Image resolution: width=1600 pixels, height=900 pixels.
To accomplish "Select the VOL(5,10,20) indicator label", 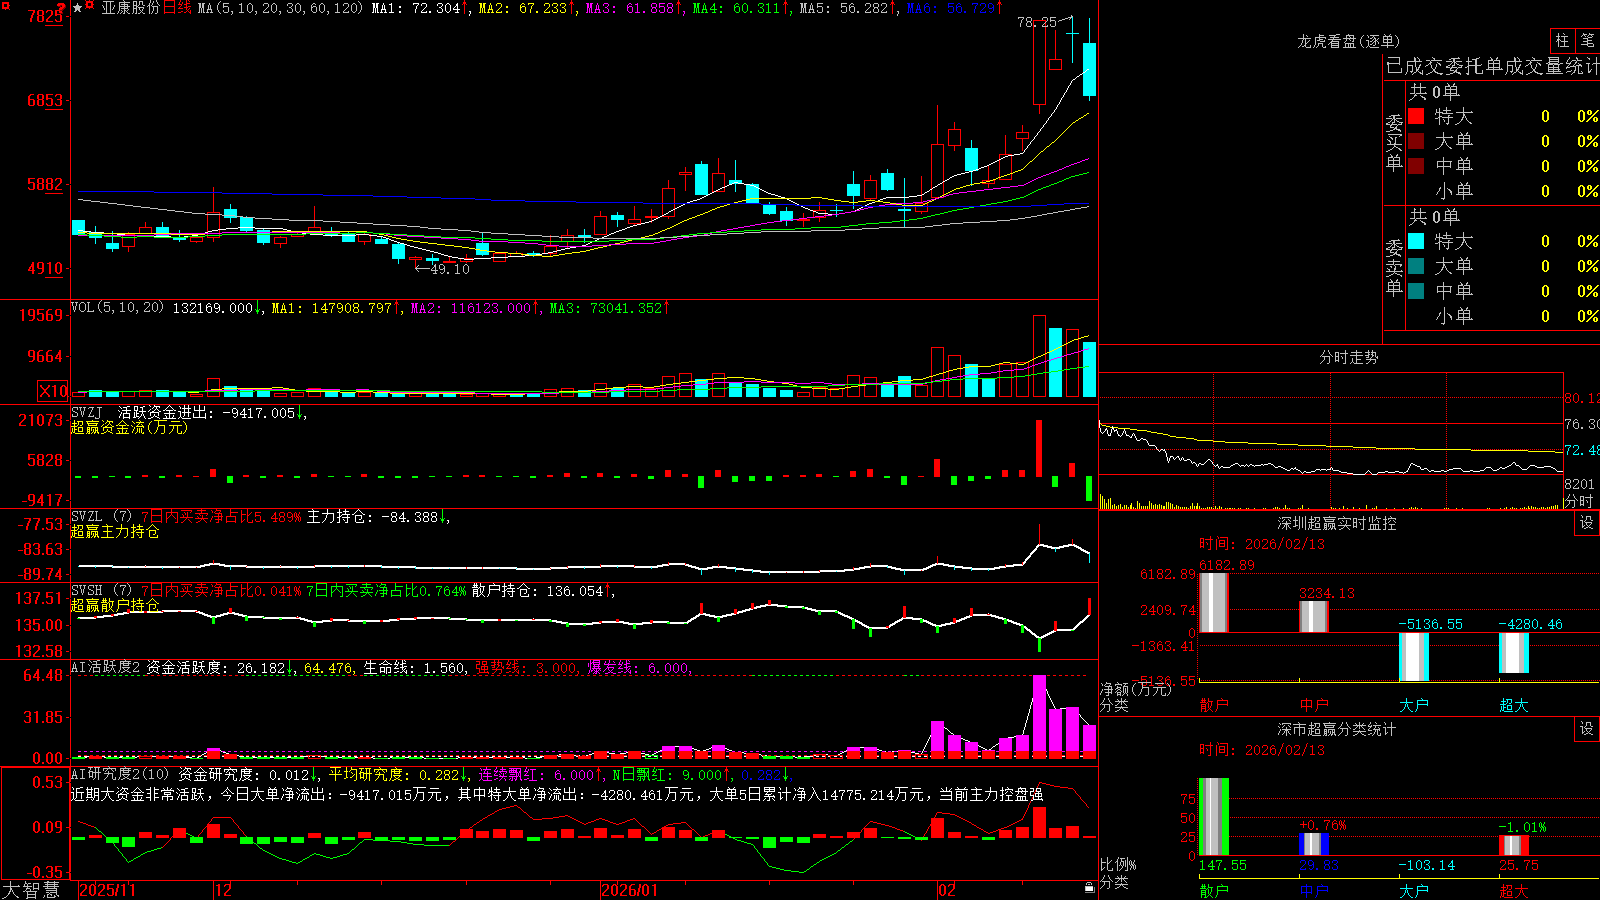I will (x=117, y=308).
